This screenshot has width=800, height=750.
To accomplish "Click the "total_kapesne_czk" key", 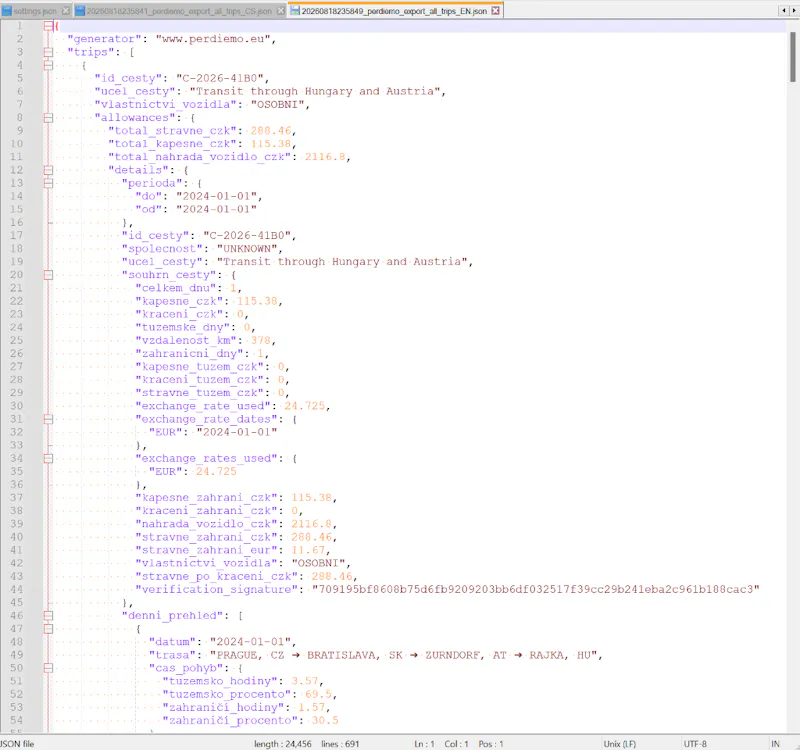I will point(172,144).
